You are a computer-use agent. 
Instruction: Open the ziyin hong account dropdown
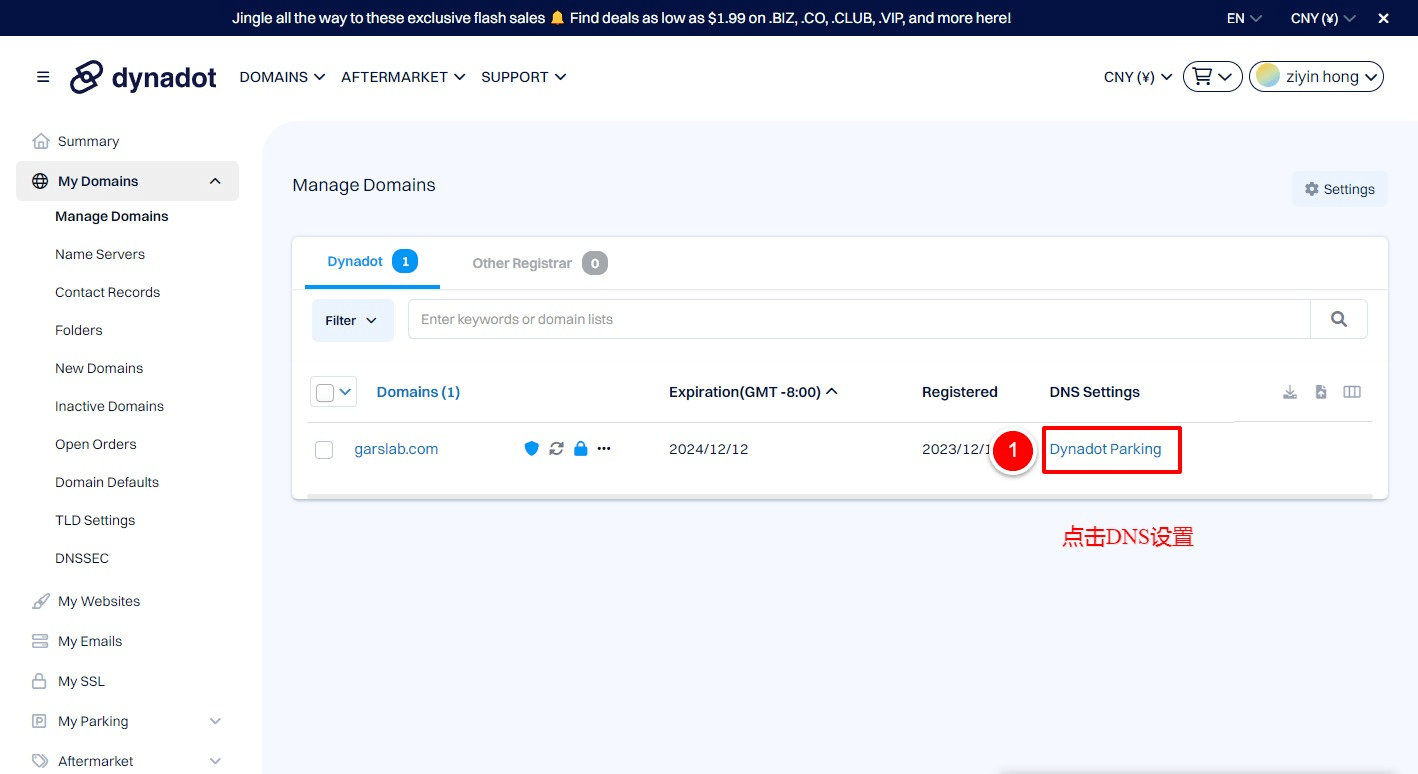tap(1316, 77)
